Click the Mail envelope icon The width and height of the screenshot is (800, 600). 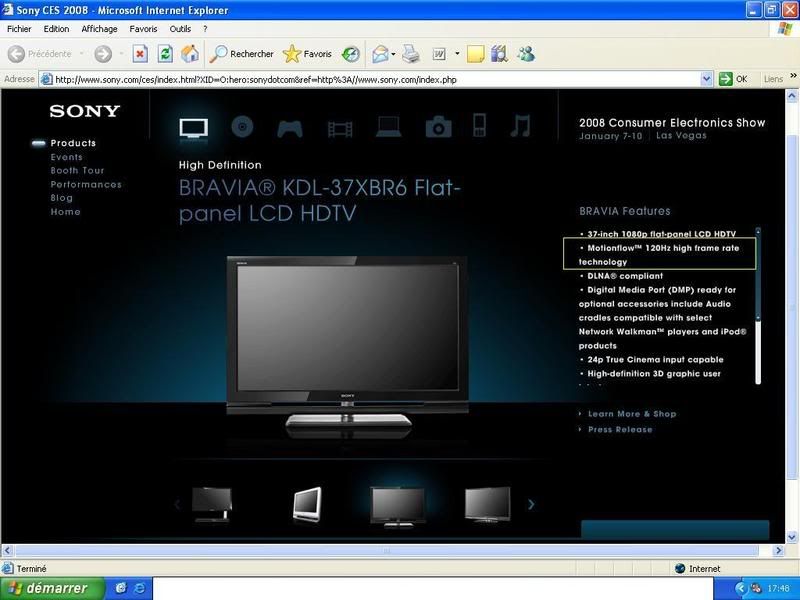pos(380,54)
